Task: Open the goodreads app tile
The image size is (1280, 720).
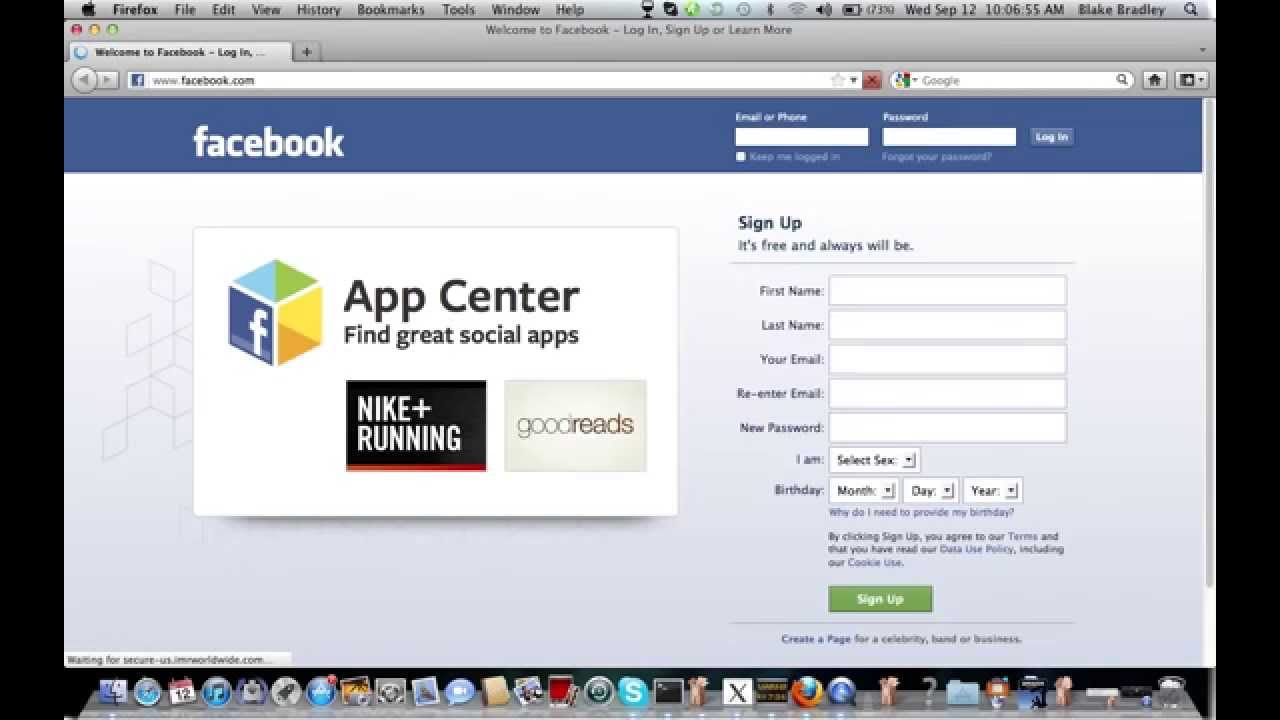Action: pos(575,425)
